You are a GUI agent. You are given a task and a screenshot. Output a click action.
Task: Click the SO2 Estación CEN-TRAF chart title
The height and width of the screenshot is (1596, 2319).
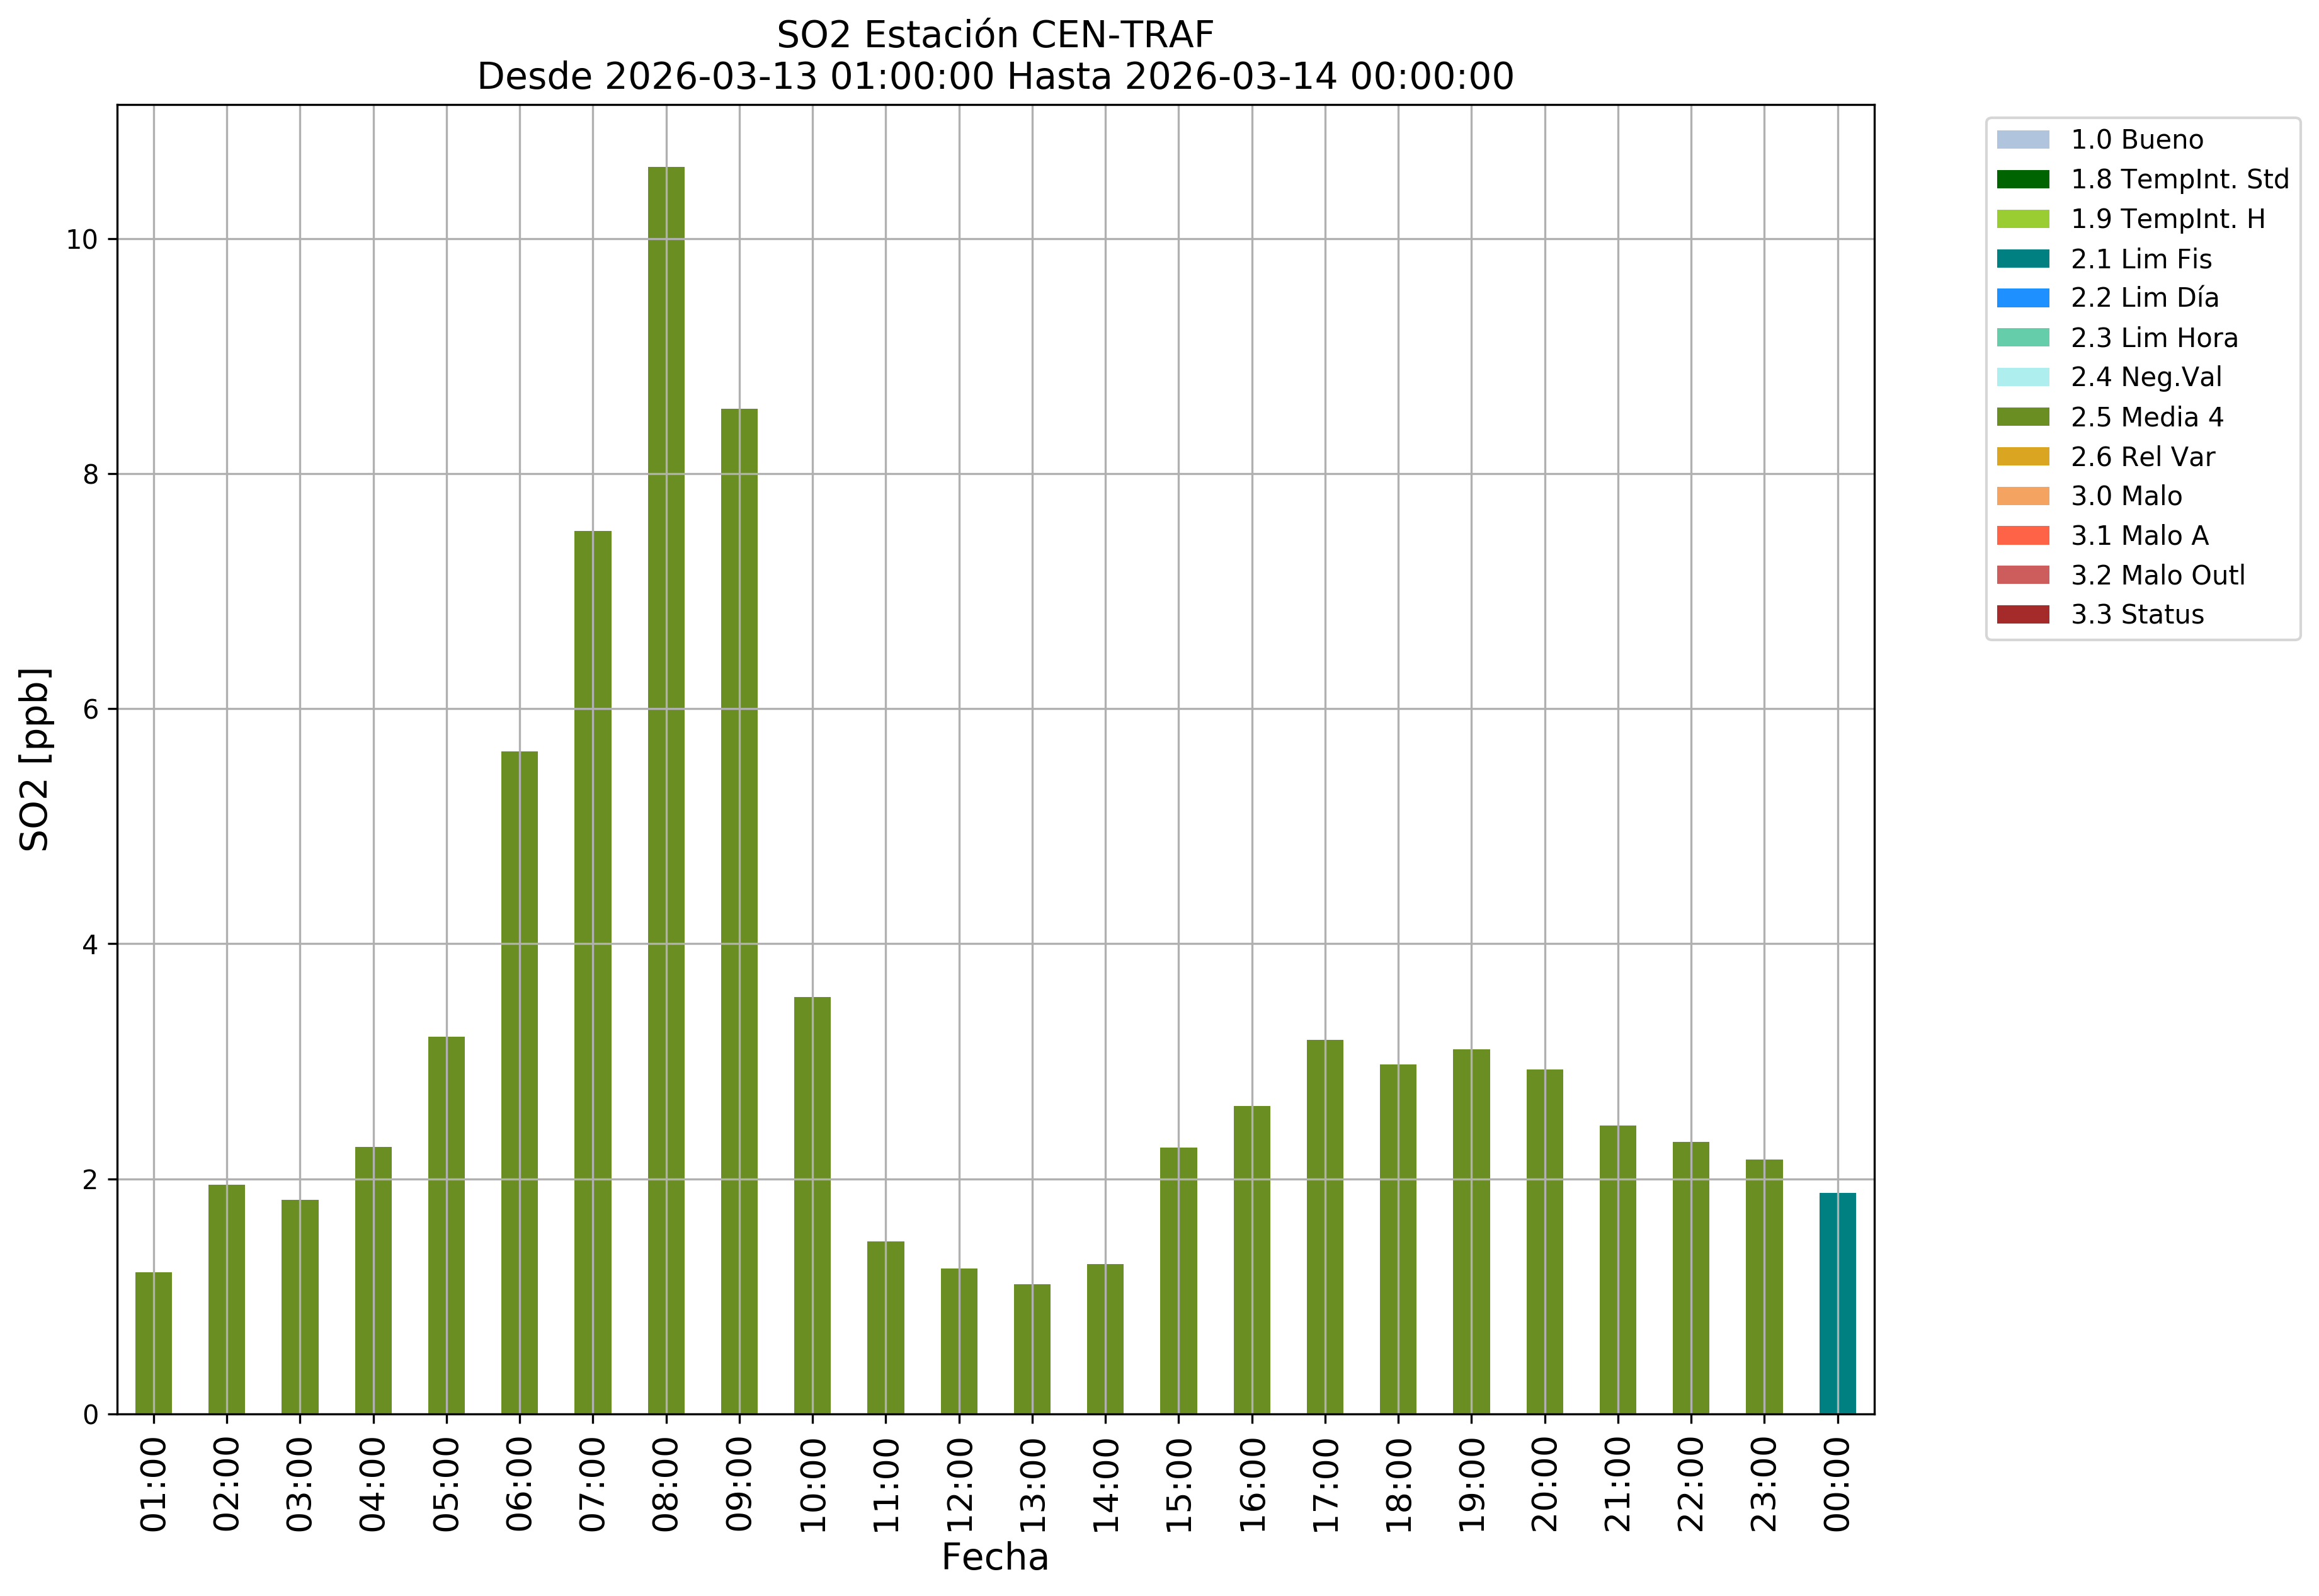pos(995,35)
